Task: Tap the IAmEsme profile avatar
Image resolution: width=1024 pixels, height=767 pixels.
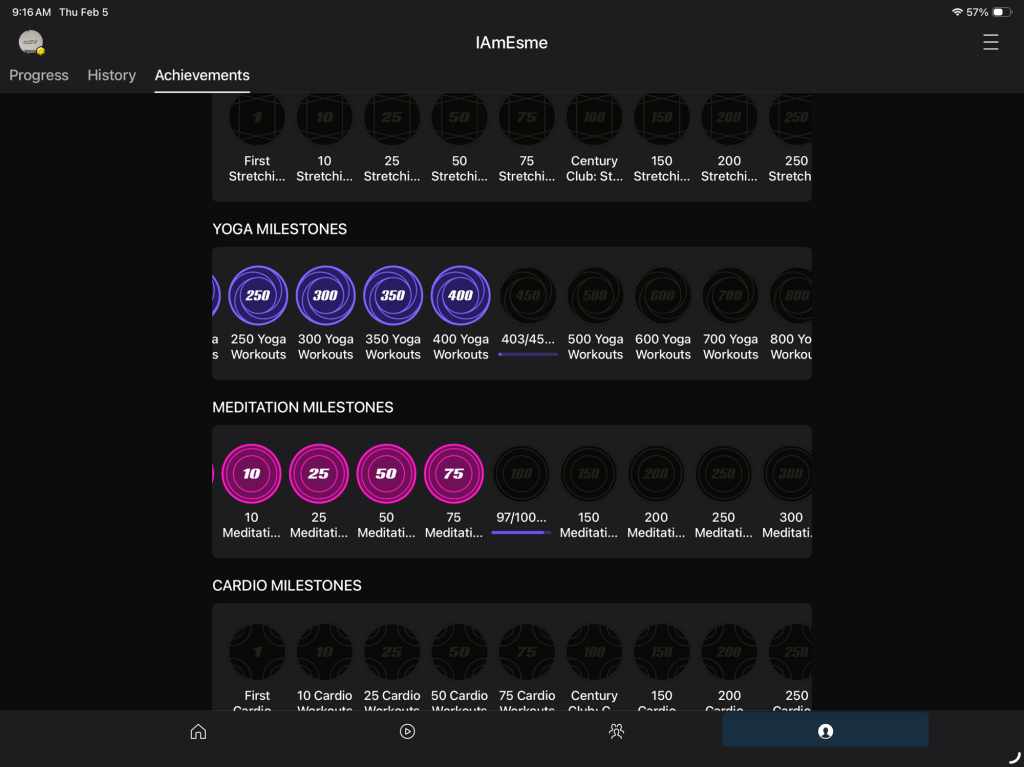Action: 32,43
